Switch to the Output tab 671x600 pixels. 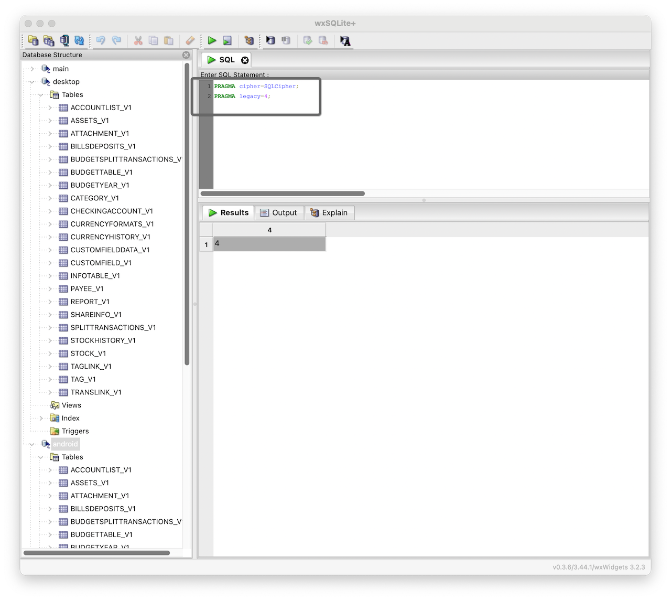tap(278, 212)
